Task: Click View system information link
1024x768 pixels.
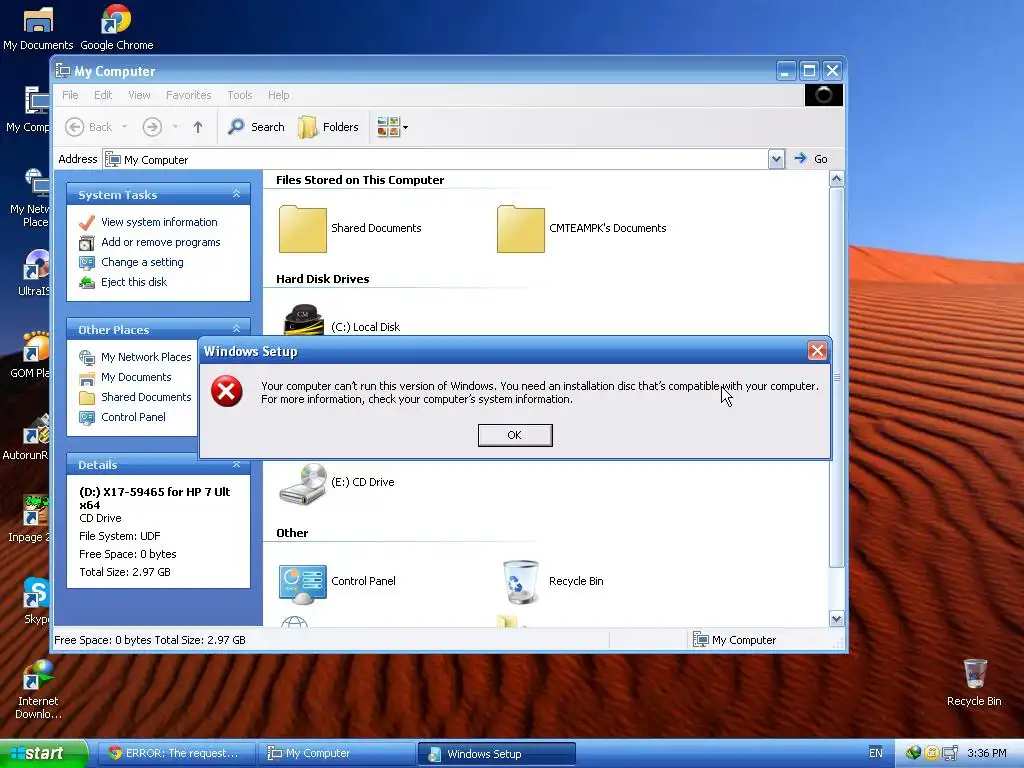Action: (x=159, y=222)
